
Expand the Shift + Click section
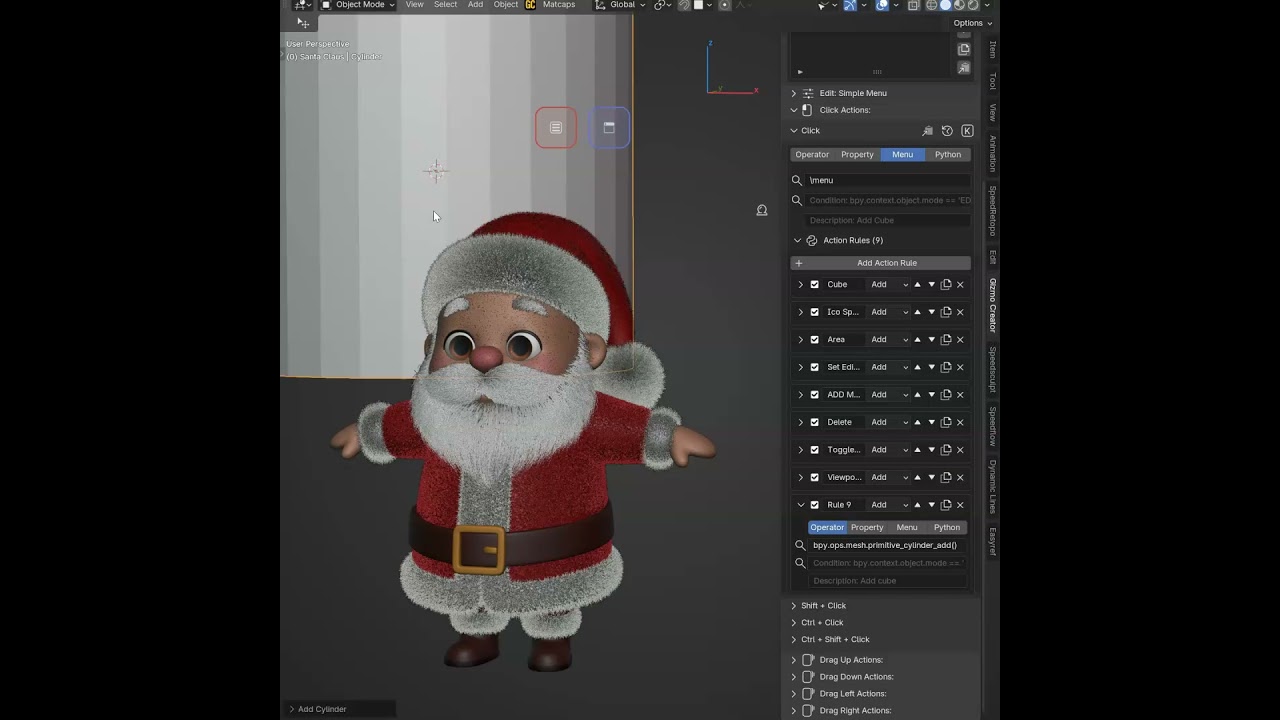pyautogui.click(x=823, y=606)
